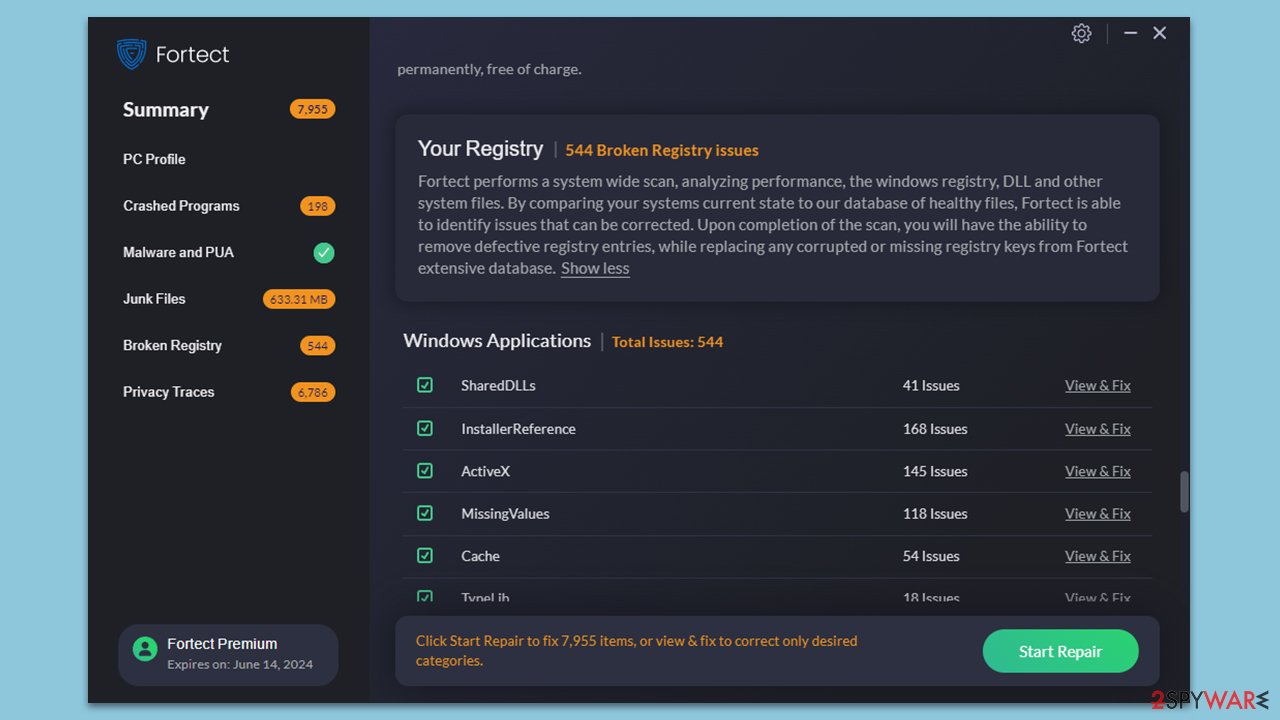Click the 168 Issues count
Image resolution: width=1280 pixels, height=720 pixels.
pos(935,428)
